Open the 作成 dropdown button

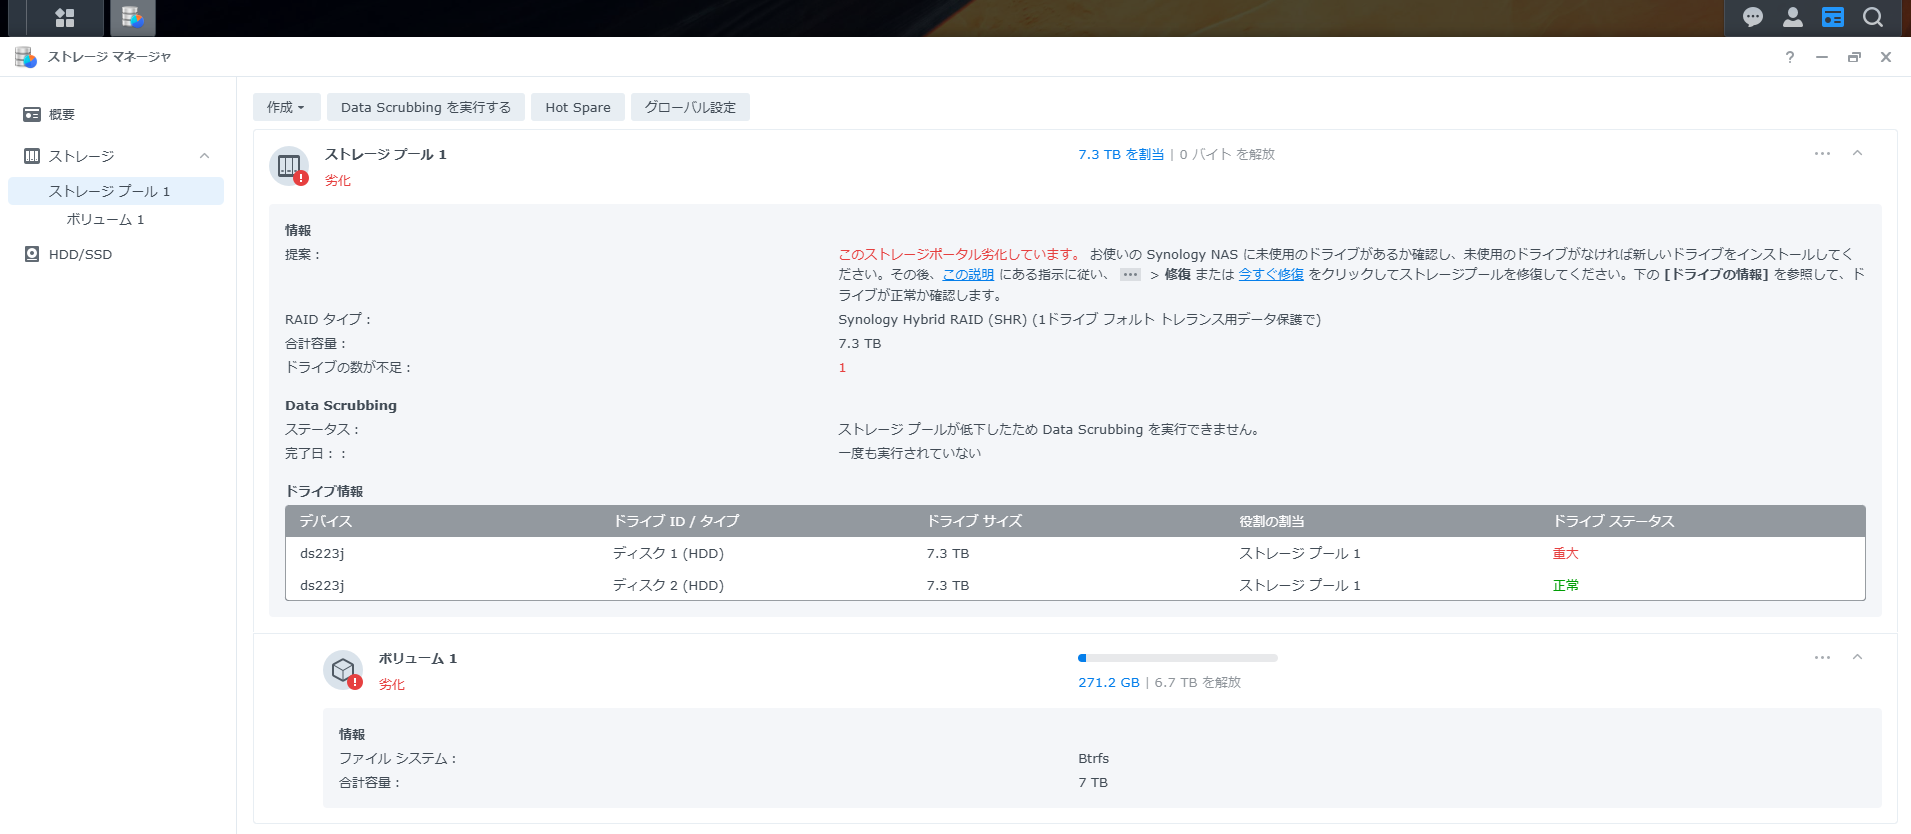pos(286,107)
